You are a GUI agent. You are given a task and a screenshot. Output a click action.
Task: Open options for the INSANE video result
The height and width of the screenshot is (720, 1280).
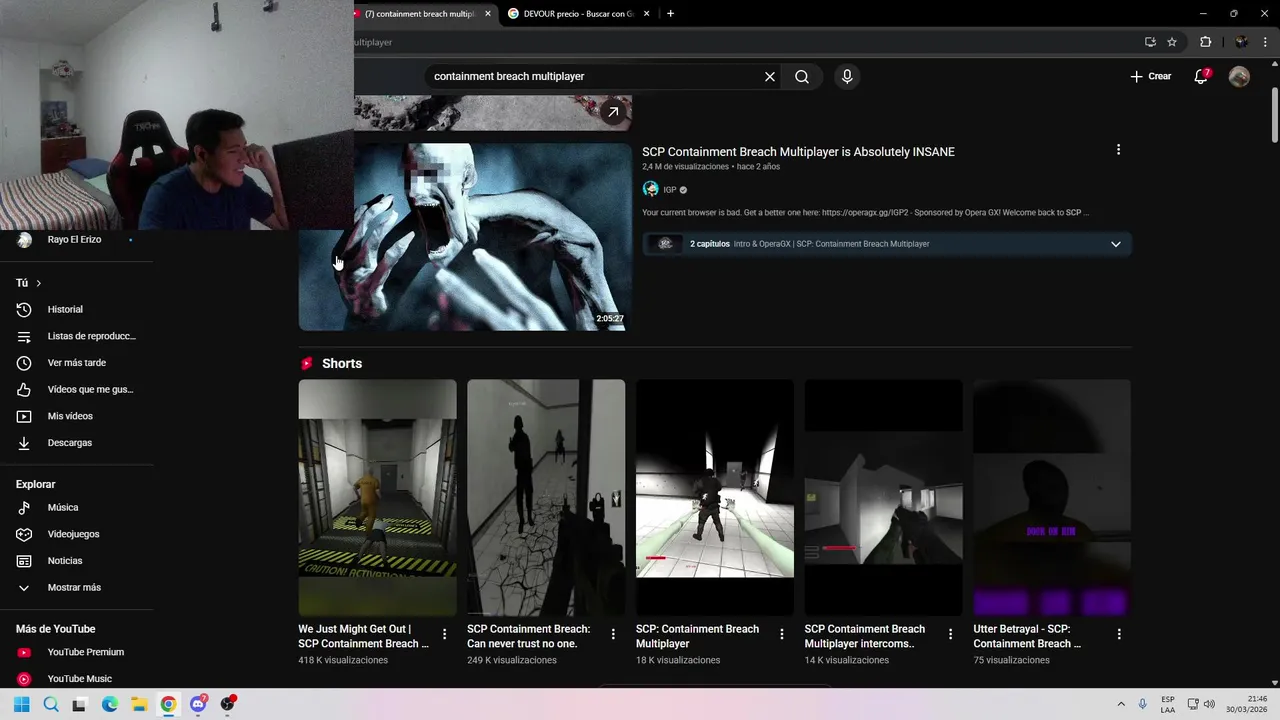(1118, 150)
